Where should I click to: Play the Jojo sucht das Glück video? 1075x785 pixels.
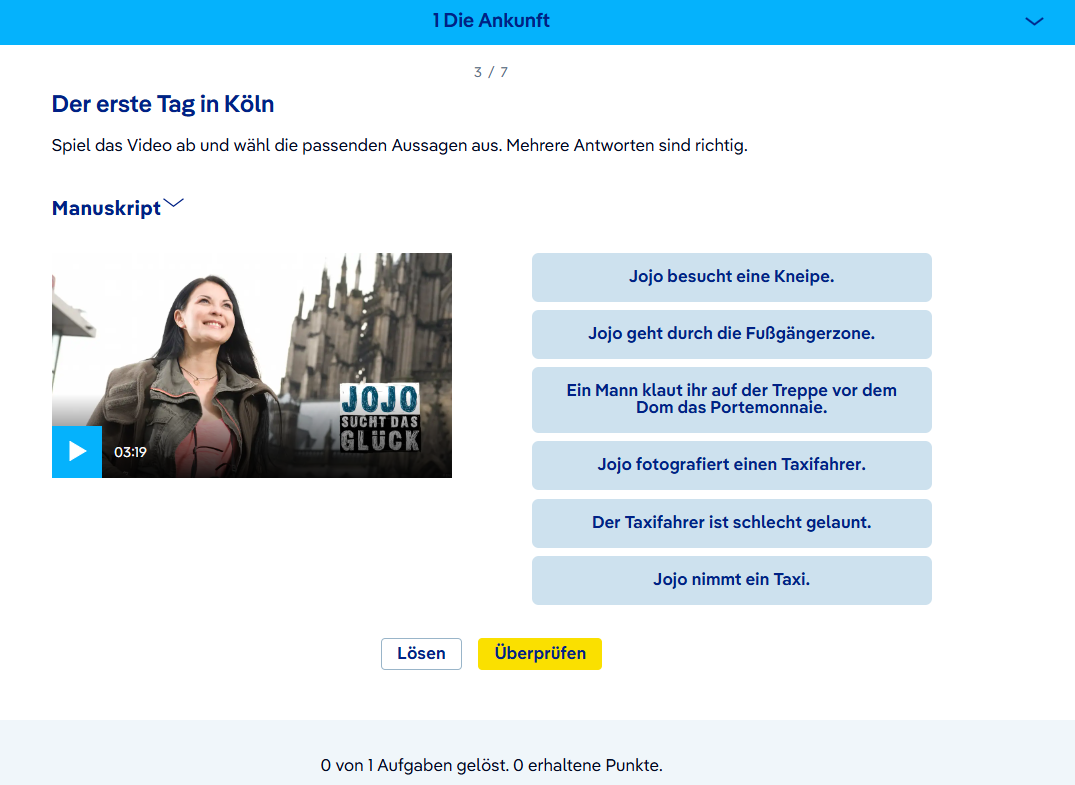pyautogui.click(x=77, y=452)
